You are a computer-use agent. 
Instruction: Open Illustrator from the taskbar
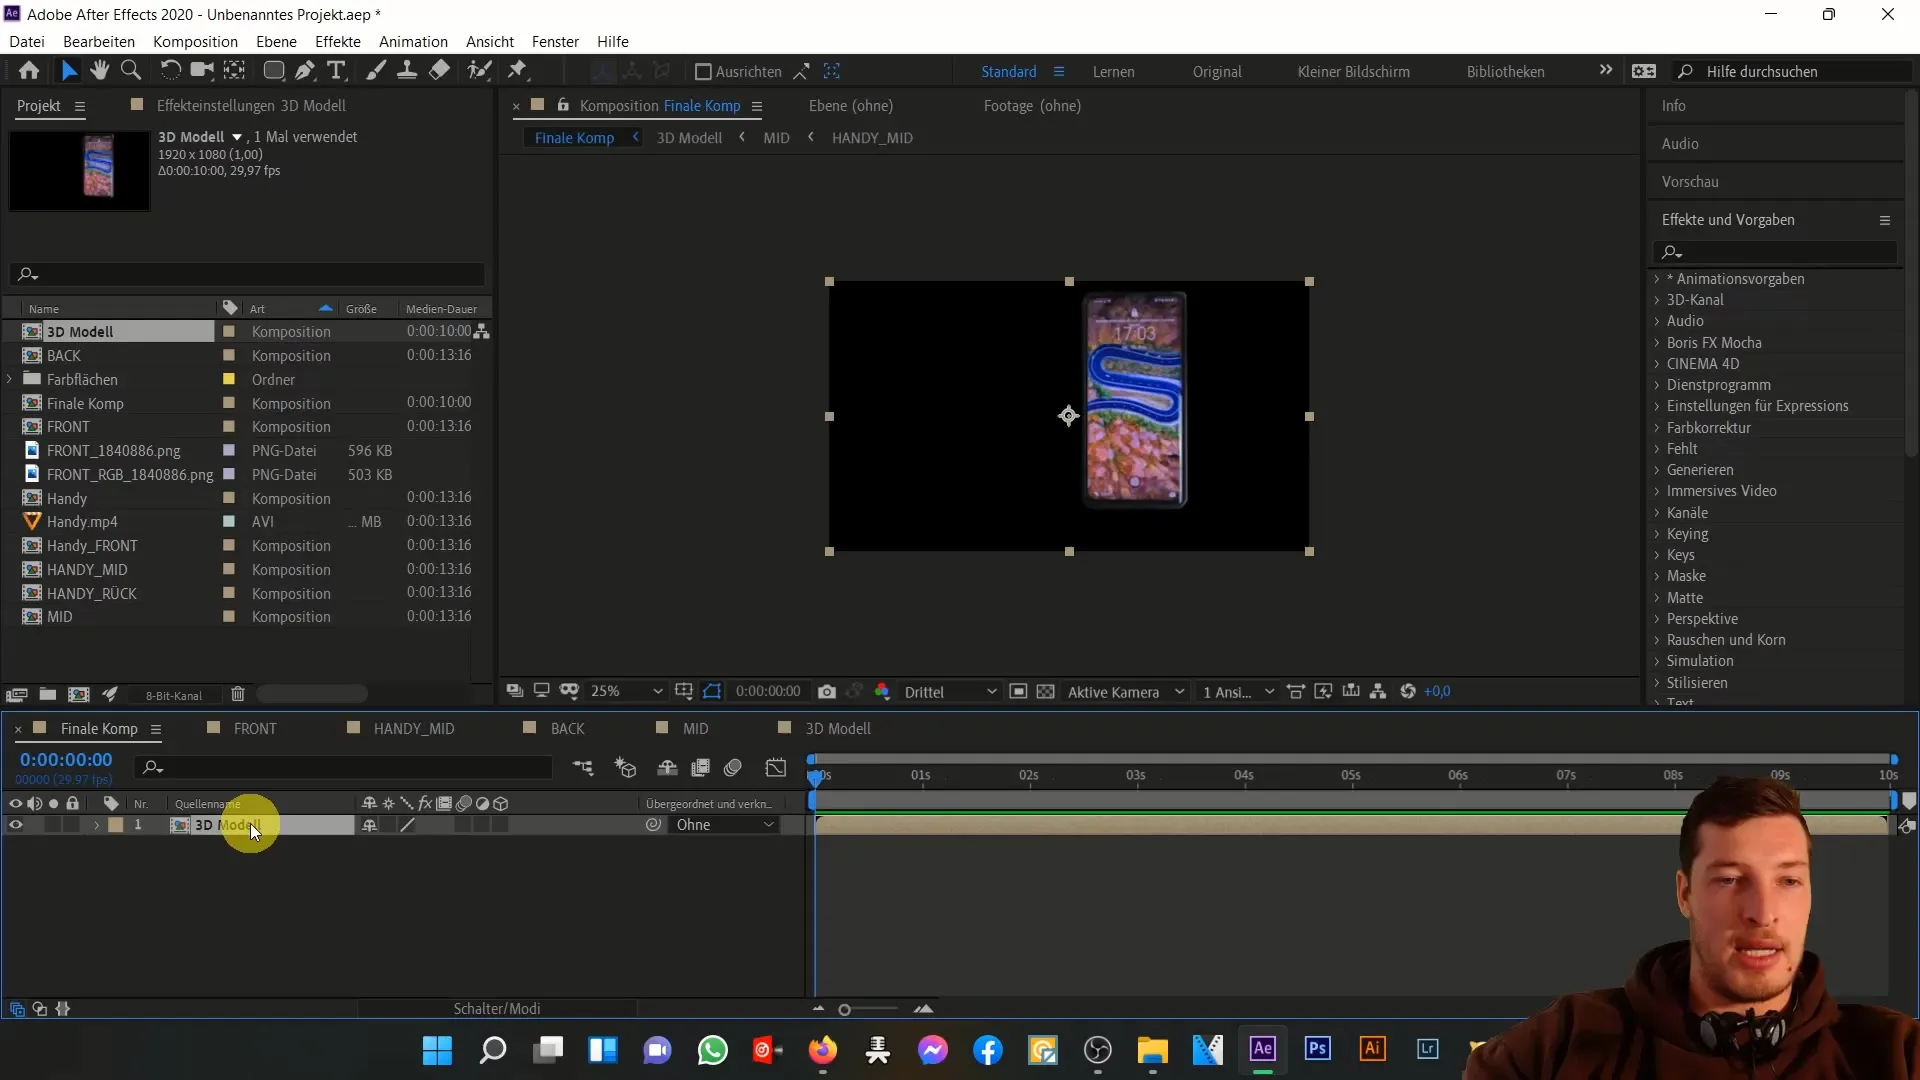(x=1373, y=1049)
